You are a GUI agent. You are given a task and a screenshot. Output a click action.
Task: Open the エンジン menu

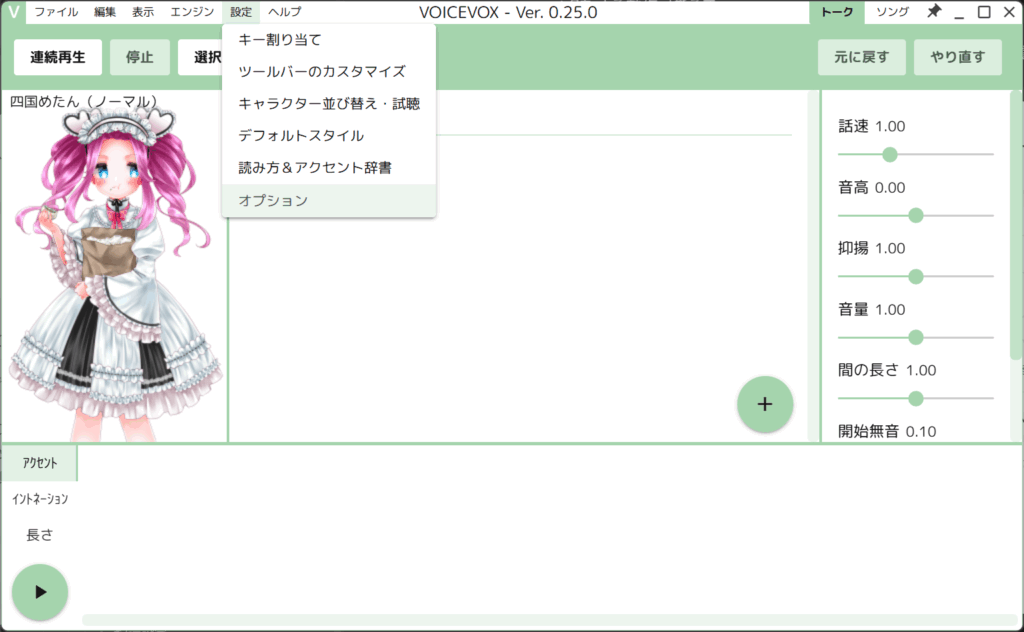(x=192, y=12)
